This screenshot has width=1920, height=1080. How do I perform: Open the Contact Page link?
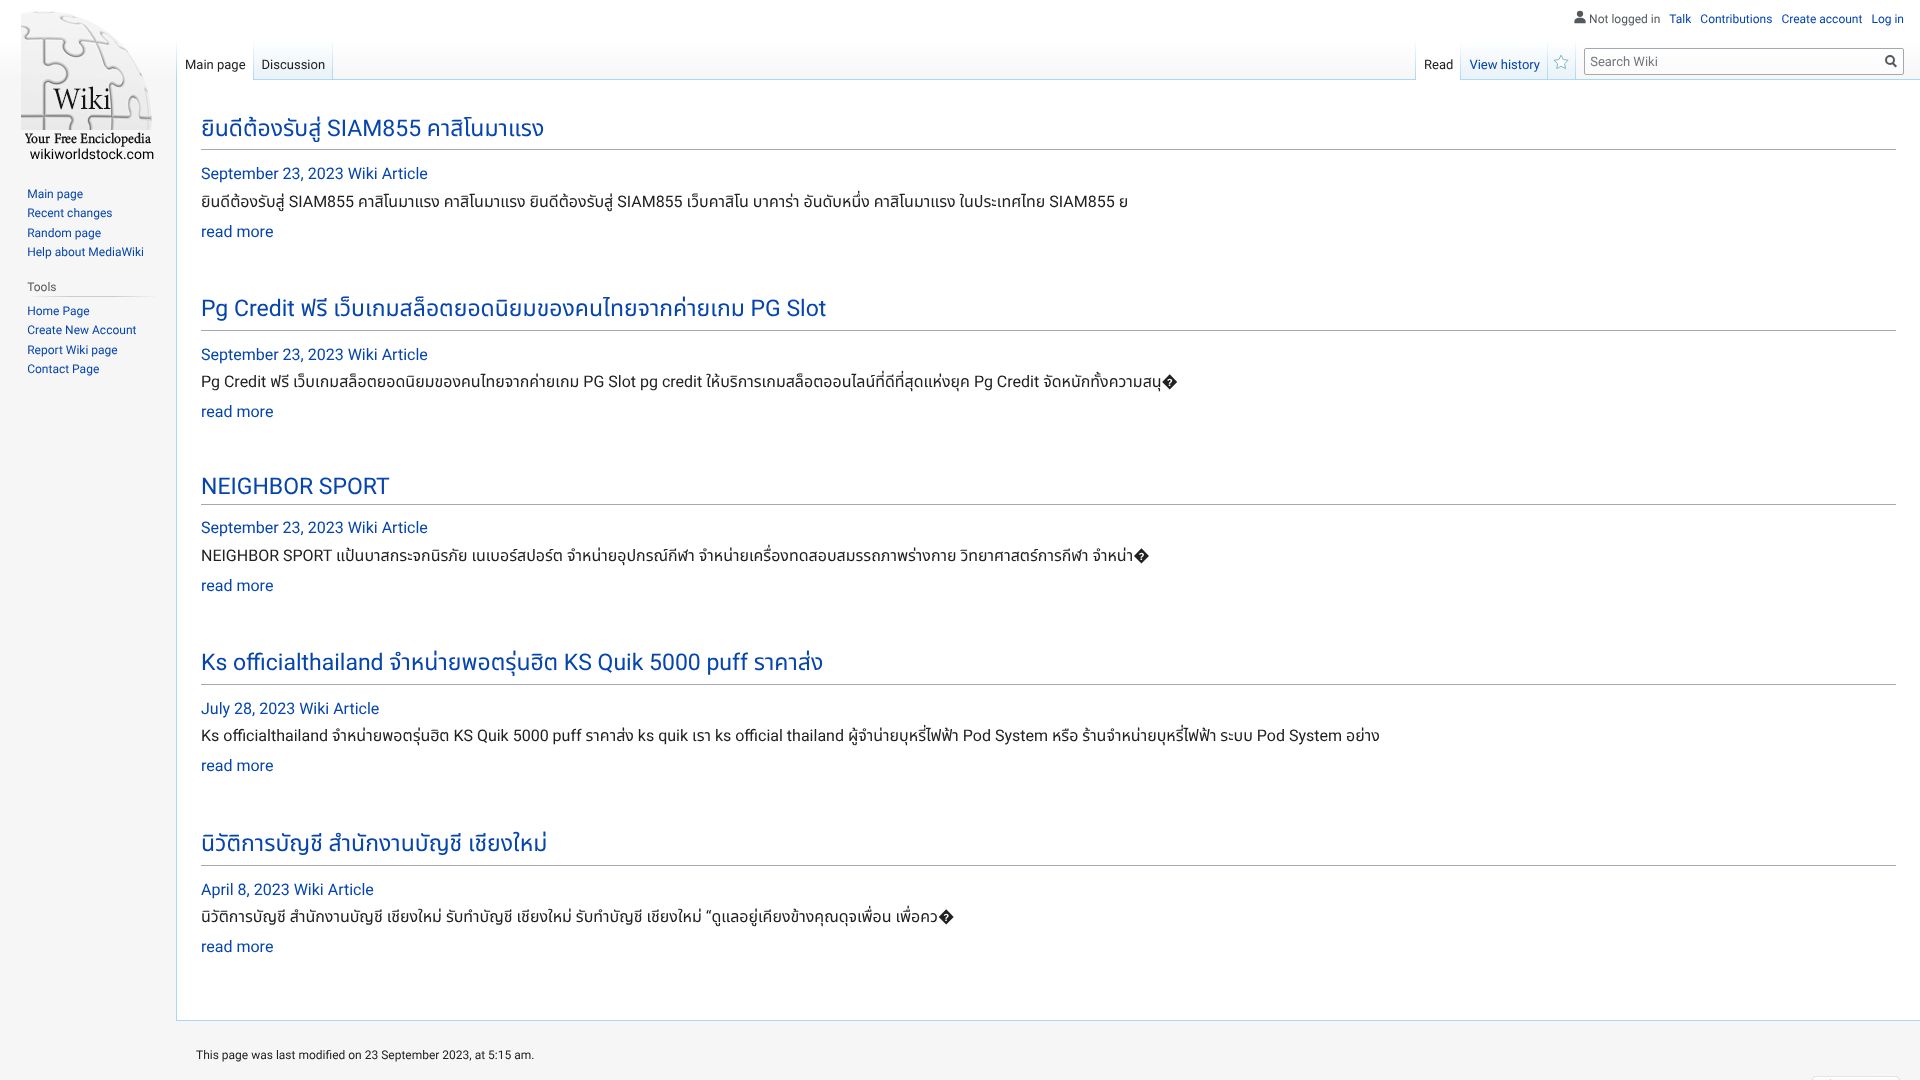tap(63, 369)
